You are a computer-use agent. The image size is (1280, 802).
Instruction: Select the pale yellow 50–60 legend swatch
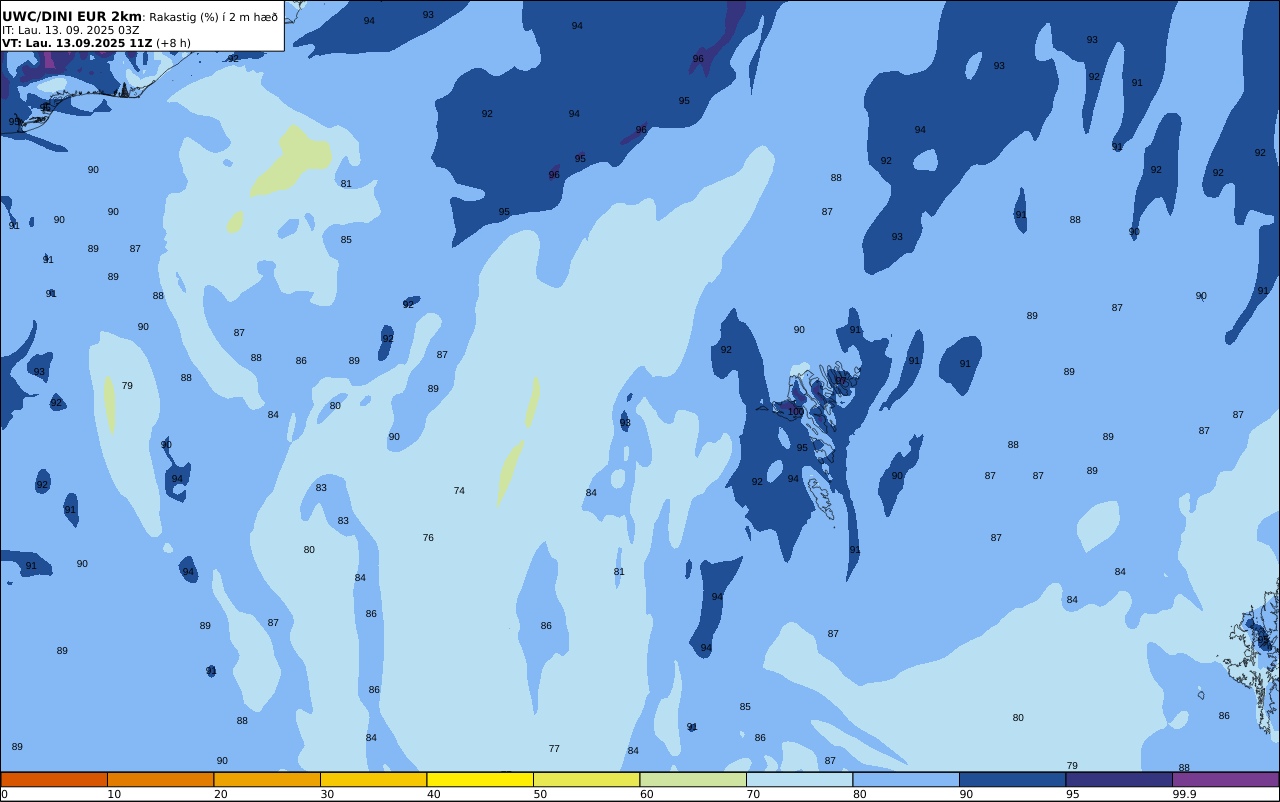coord(586,779)
